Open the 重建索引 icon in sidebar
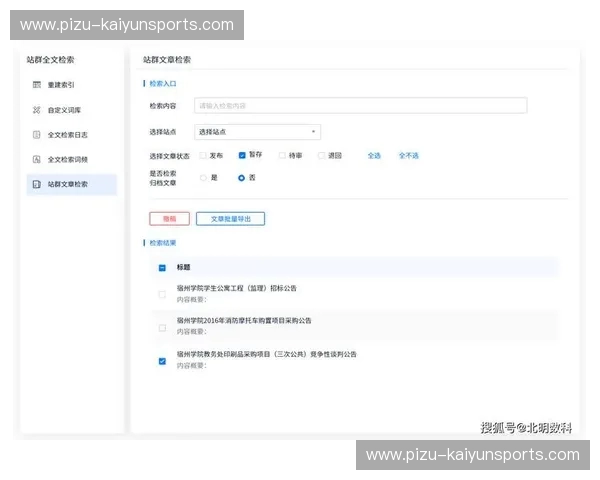 [x=37, y=85]
